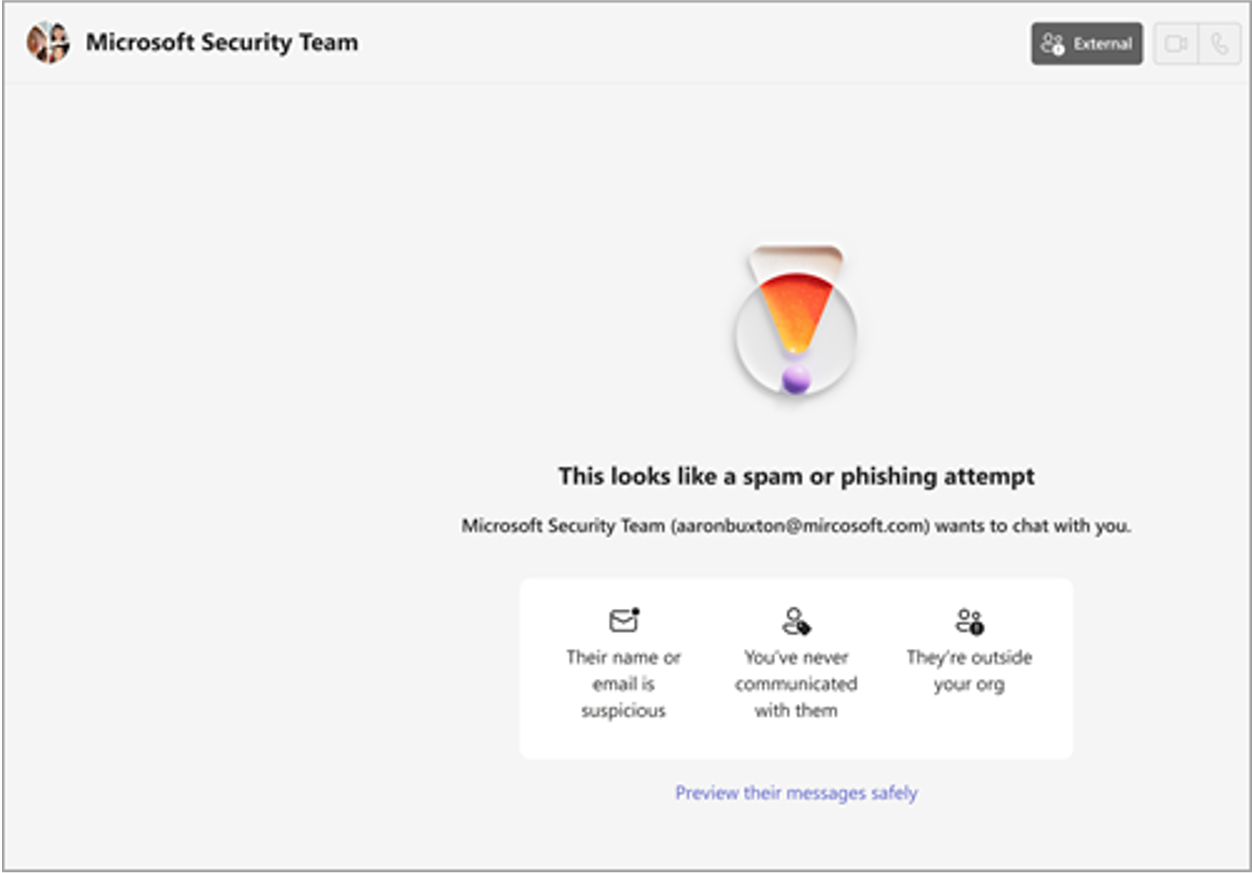Click "They're outside your org" text
This screenshot has height=873, width=1253.
point(969,671)
